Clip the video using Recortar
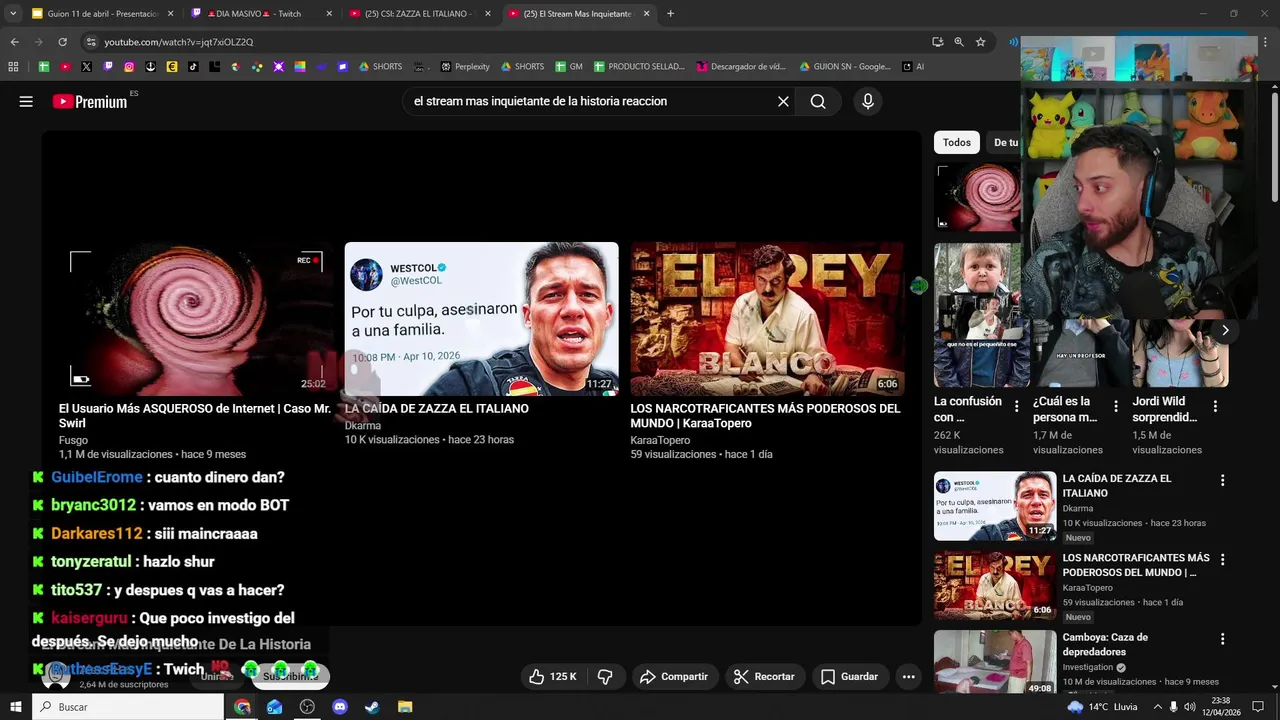This screenshot has height=720, width=1280. [x=764, y=677]
